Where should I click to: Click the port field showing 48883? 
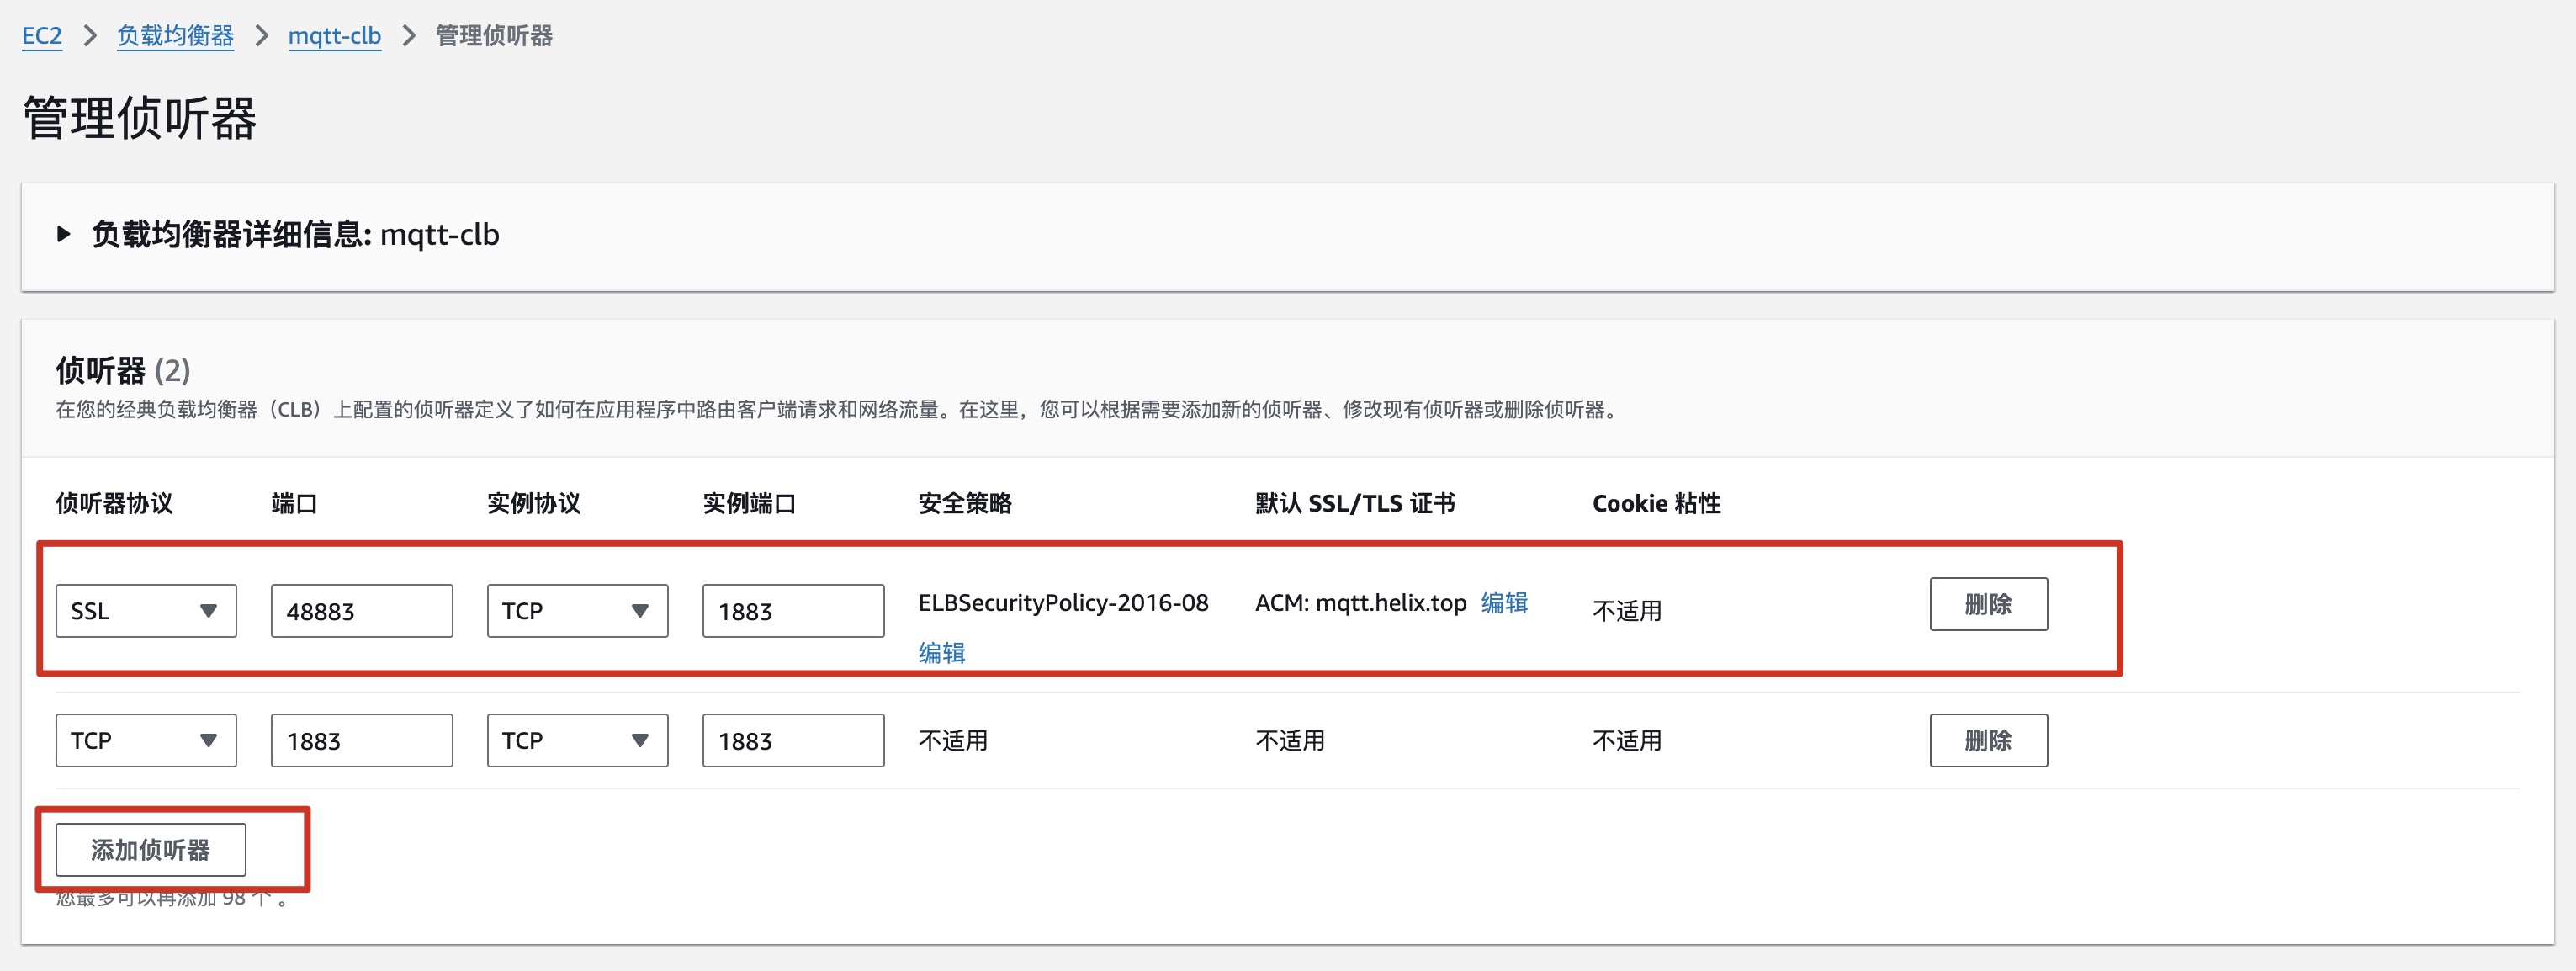(361, 611)
